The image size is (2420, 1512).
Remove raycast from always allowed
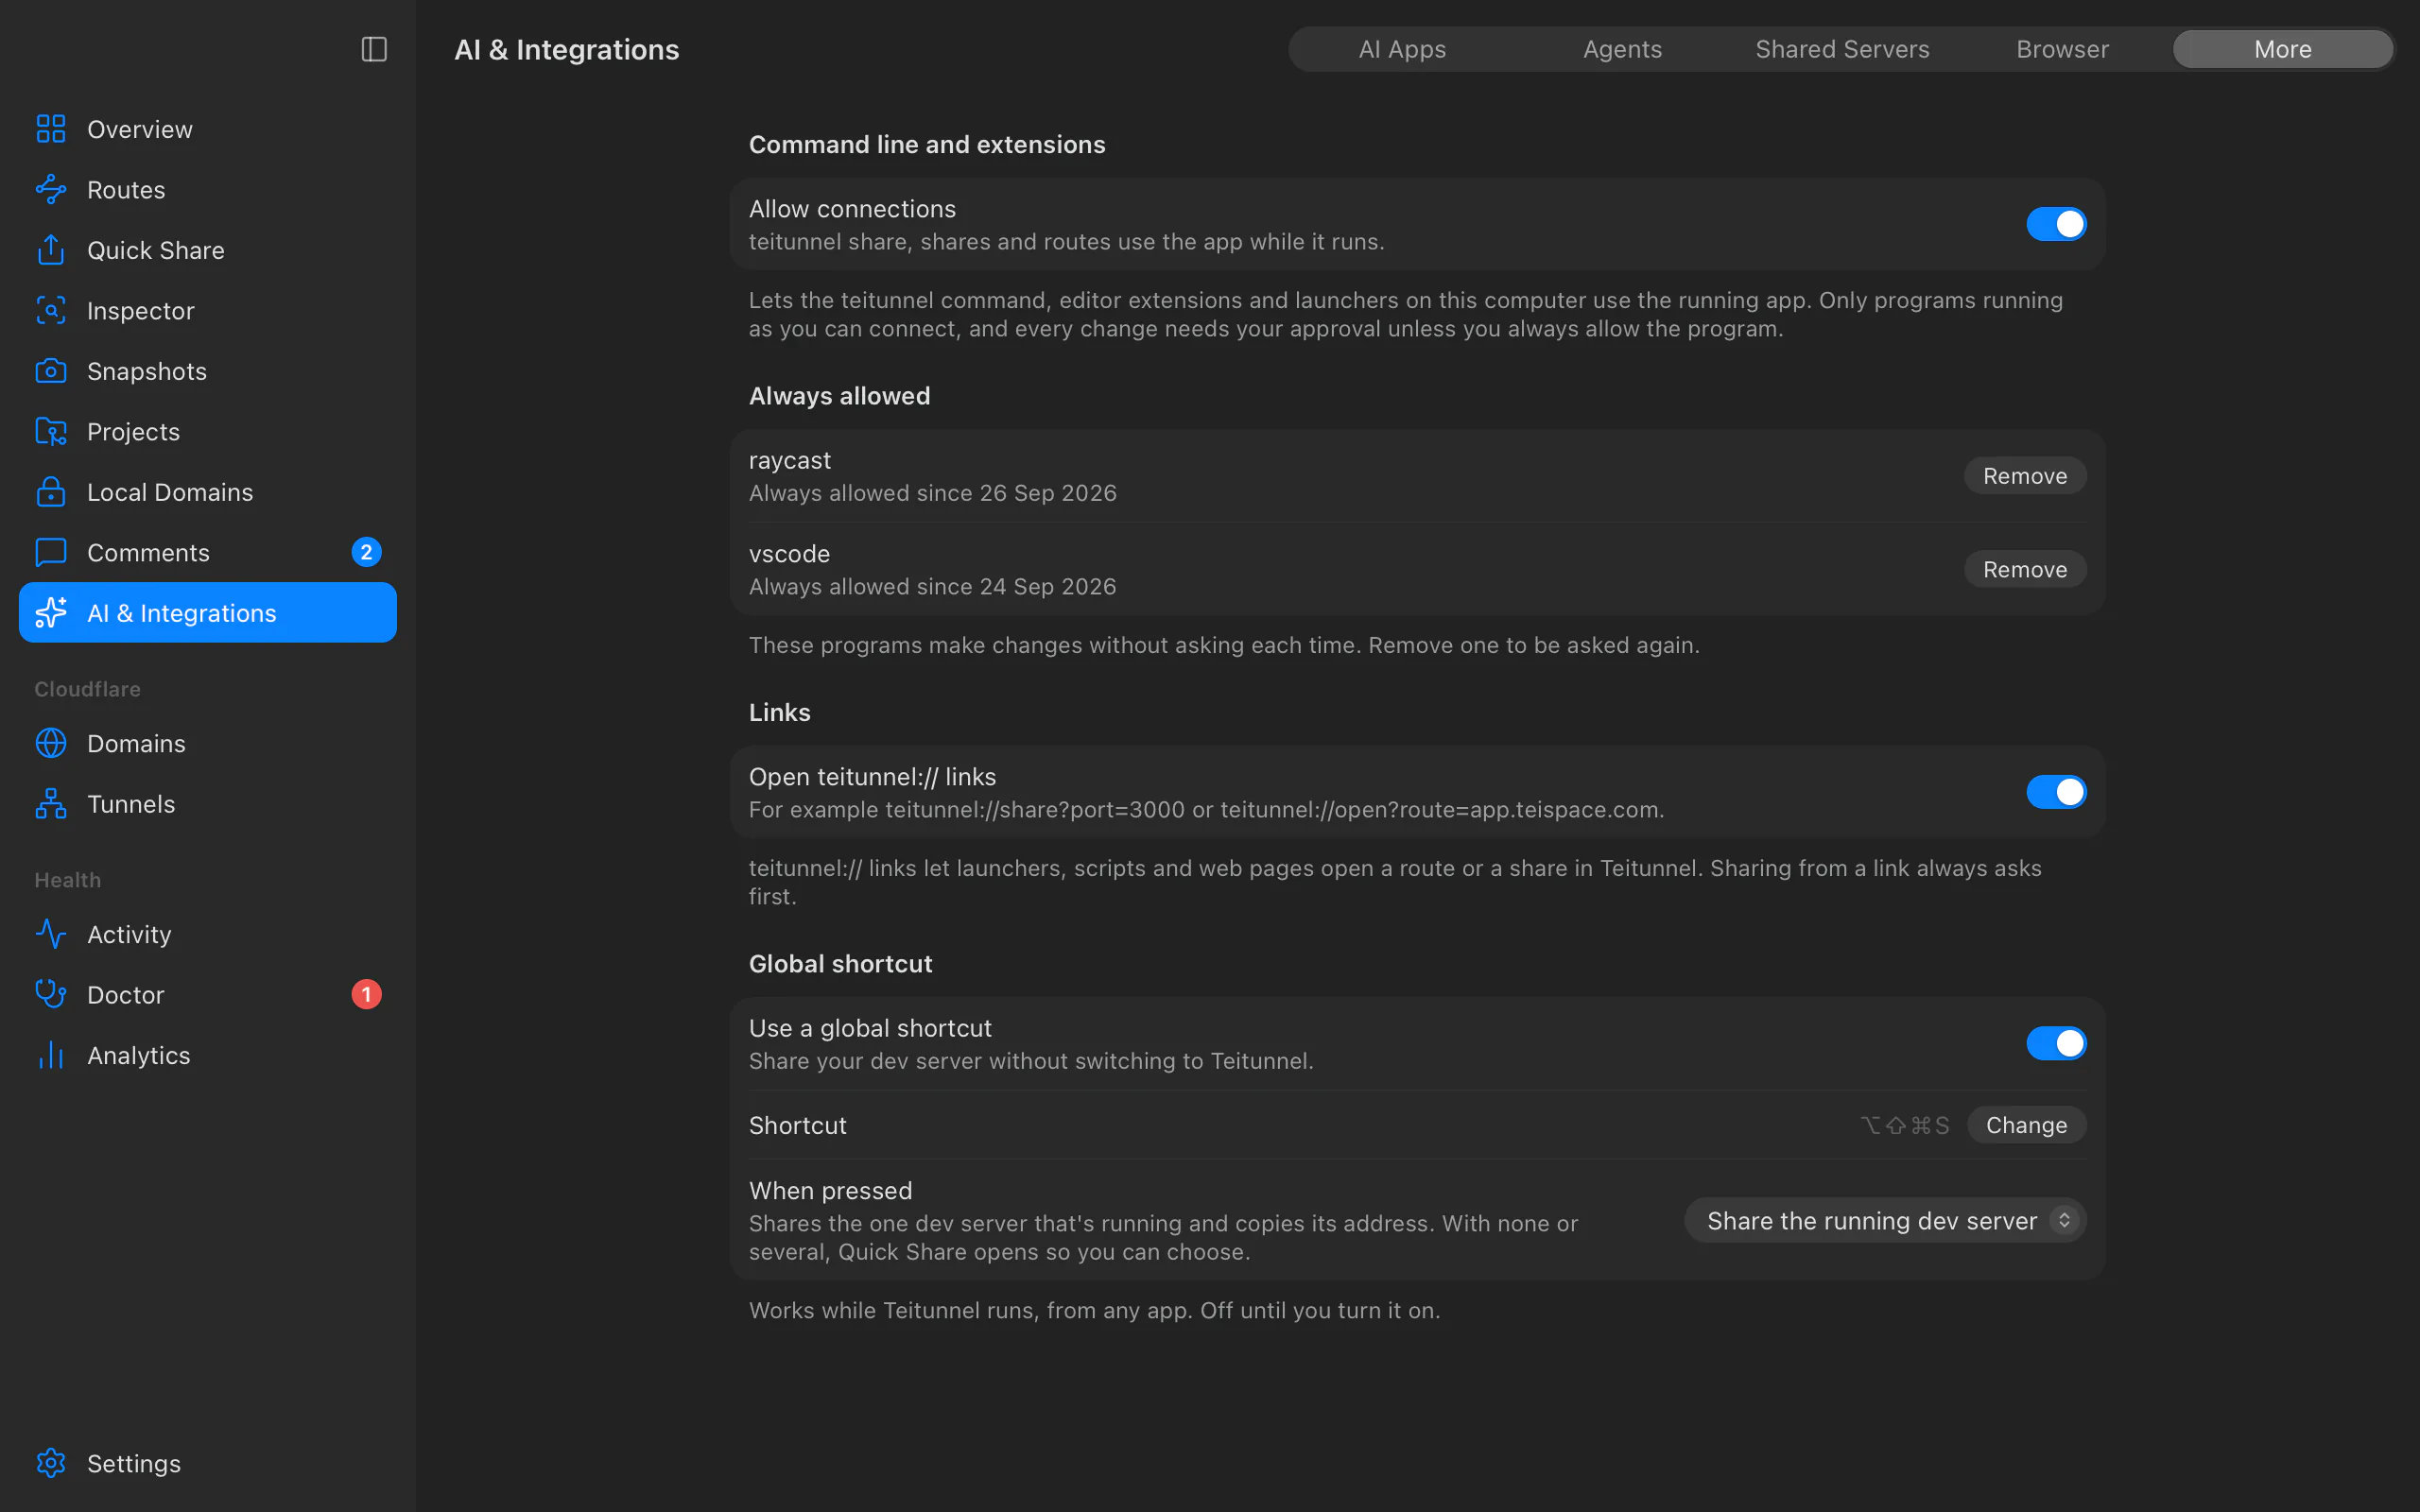click(x=2025, y=476)
